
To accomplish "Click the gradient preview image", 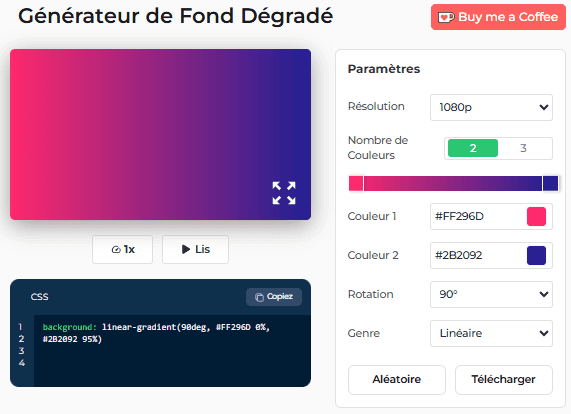I will coord(160,134).
